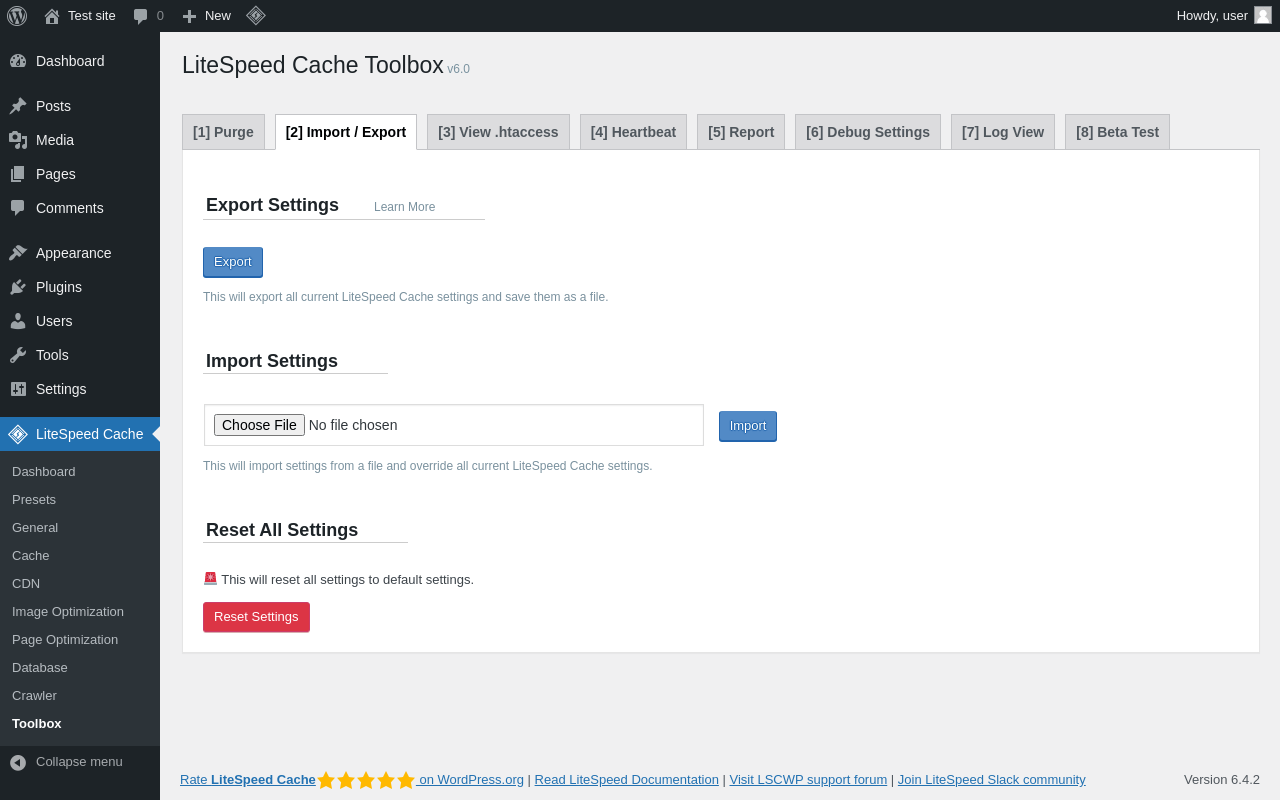Open the Test site home icon
Screen dimensions: 1280x800
click(52, 16)
